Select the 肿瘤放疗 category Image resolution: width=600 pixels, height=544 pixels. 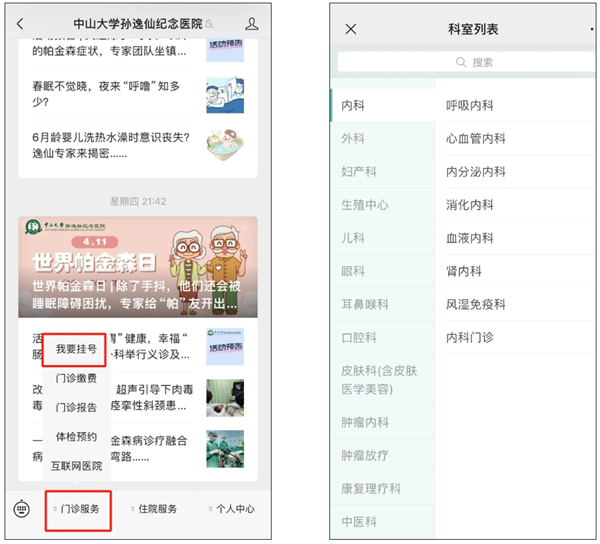(x=383, y=455)
